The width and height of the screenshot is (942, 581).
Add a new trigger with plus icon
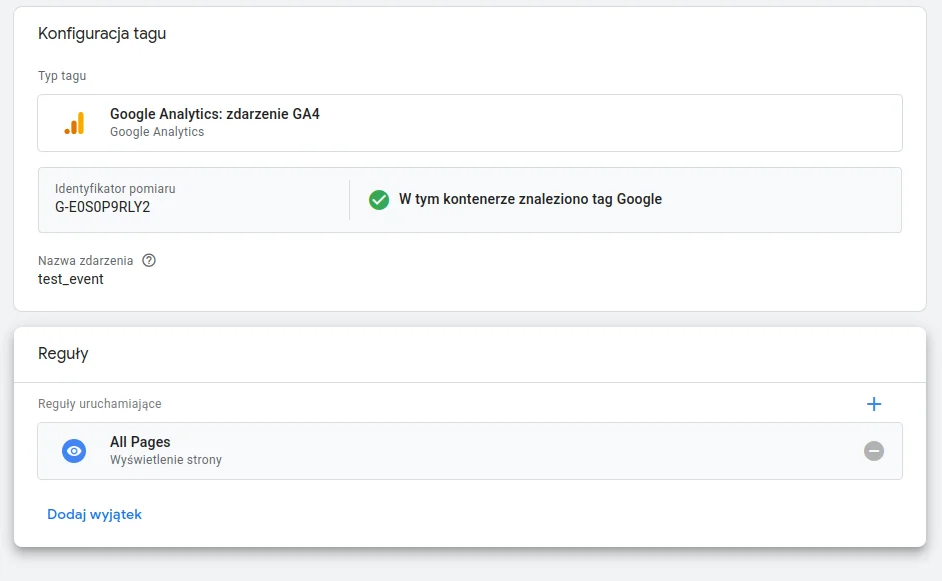874,404
